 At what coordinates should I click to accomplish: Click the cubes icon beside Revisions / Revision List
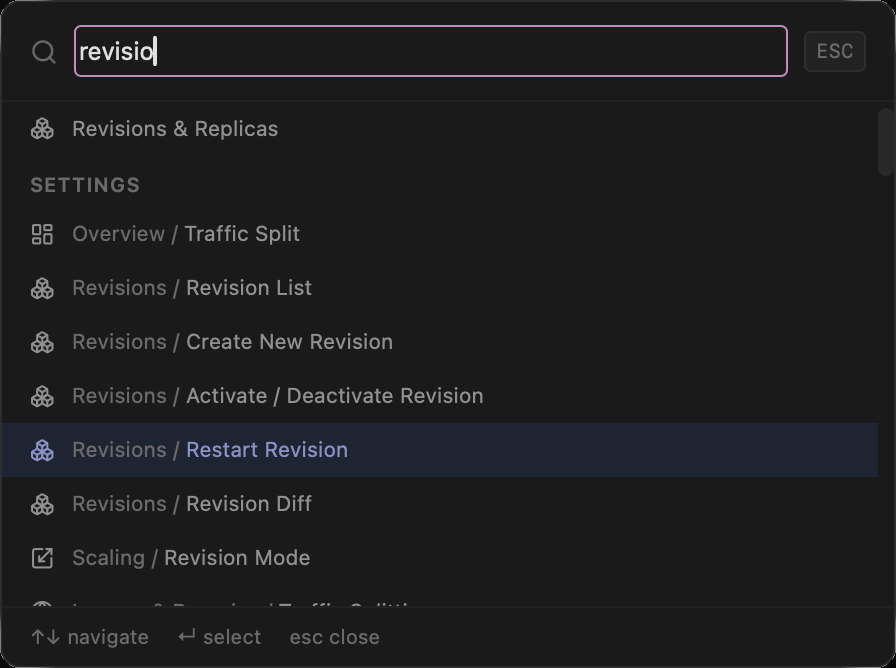(x=43, y=287)
